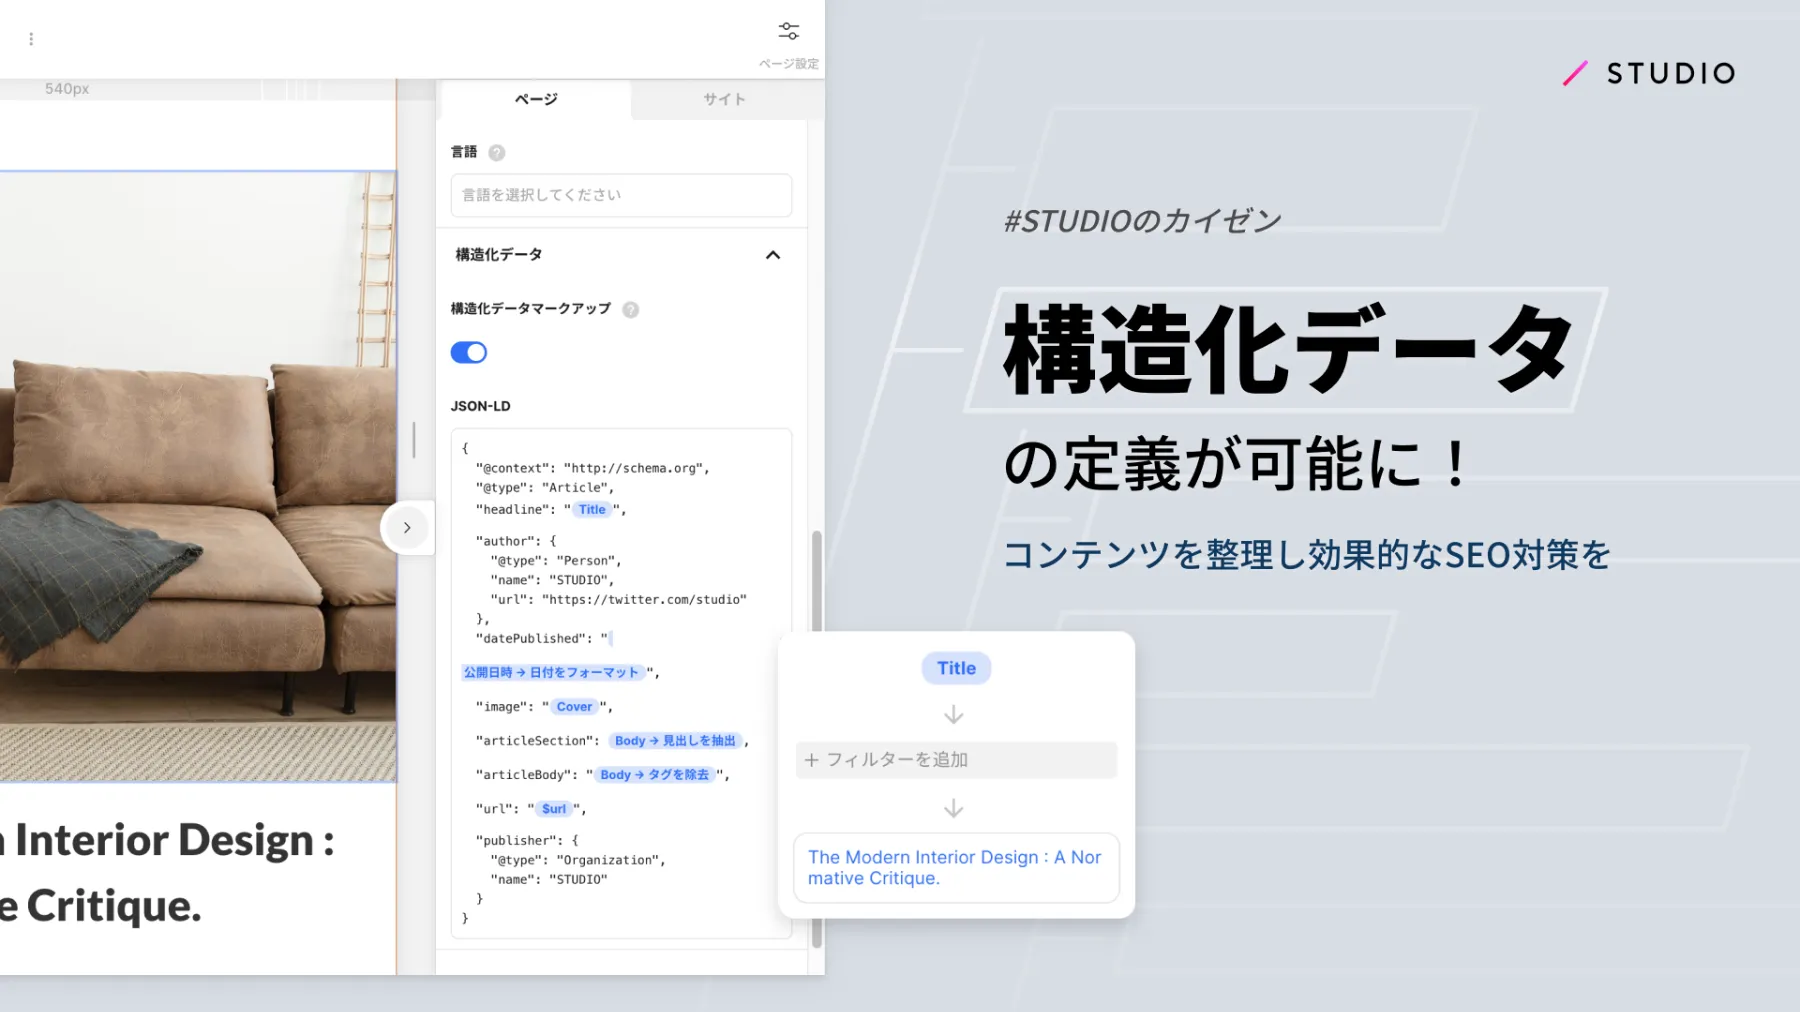Click help icon beside 構造化データマークアップ
The height and width of the screenshot is (1012, 1800).
[x=631, y=310]
